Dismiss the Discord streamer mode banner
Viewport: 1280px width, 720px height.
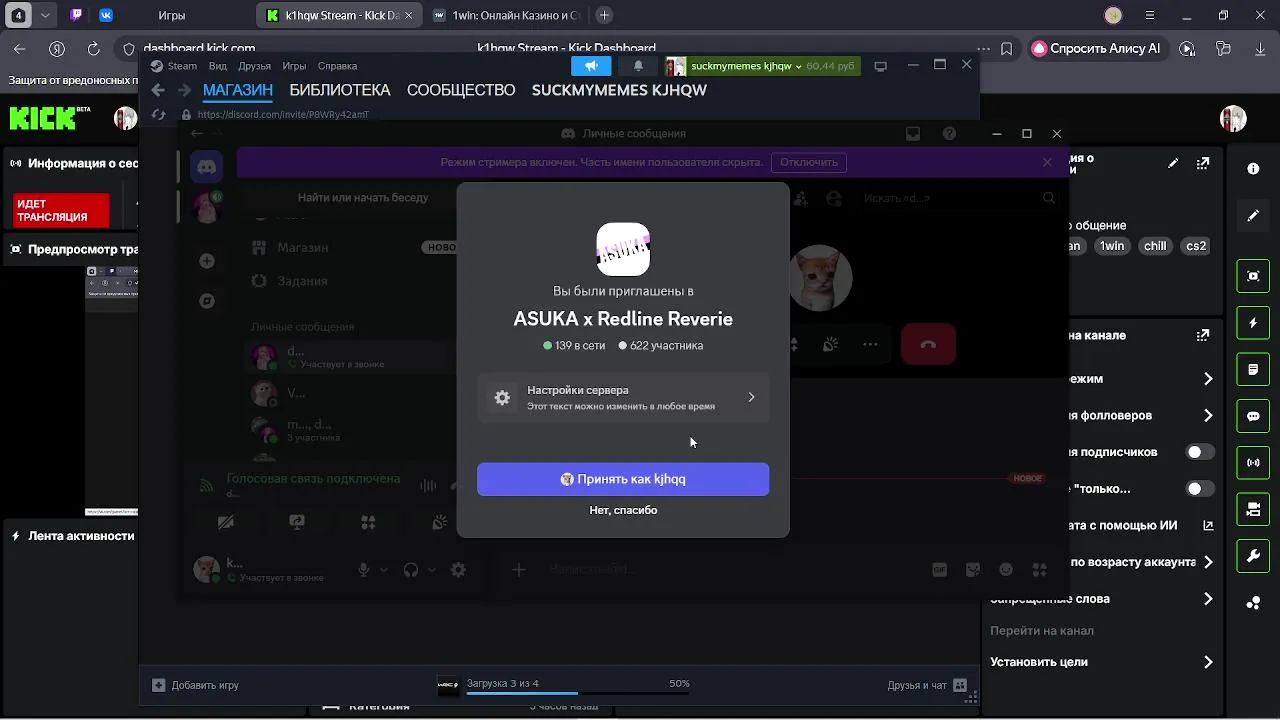pyautogui.click(x=1047, y=162)
